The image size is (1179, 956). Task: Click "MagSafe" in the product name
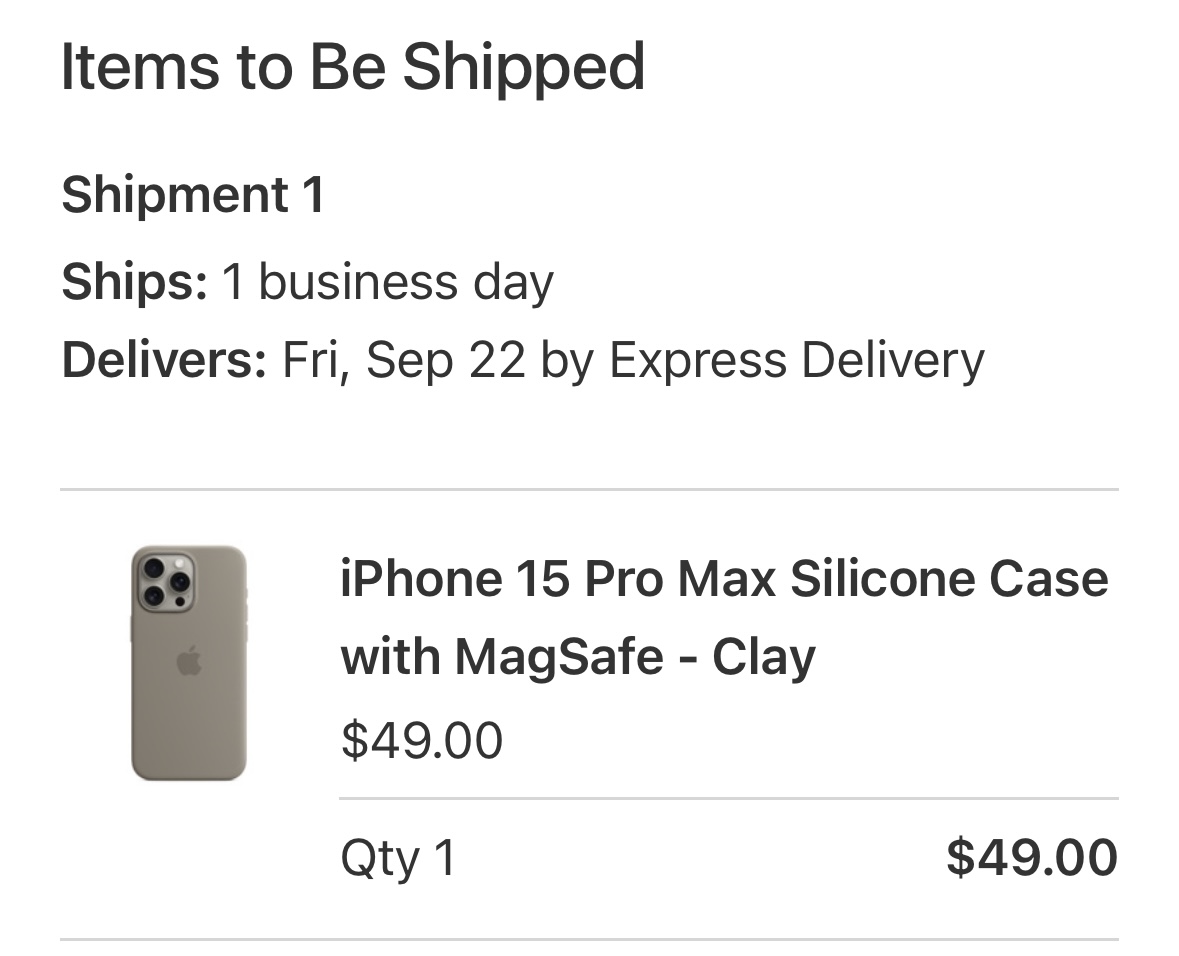[x=560, y=656]
